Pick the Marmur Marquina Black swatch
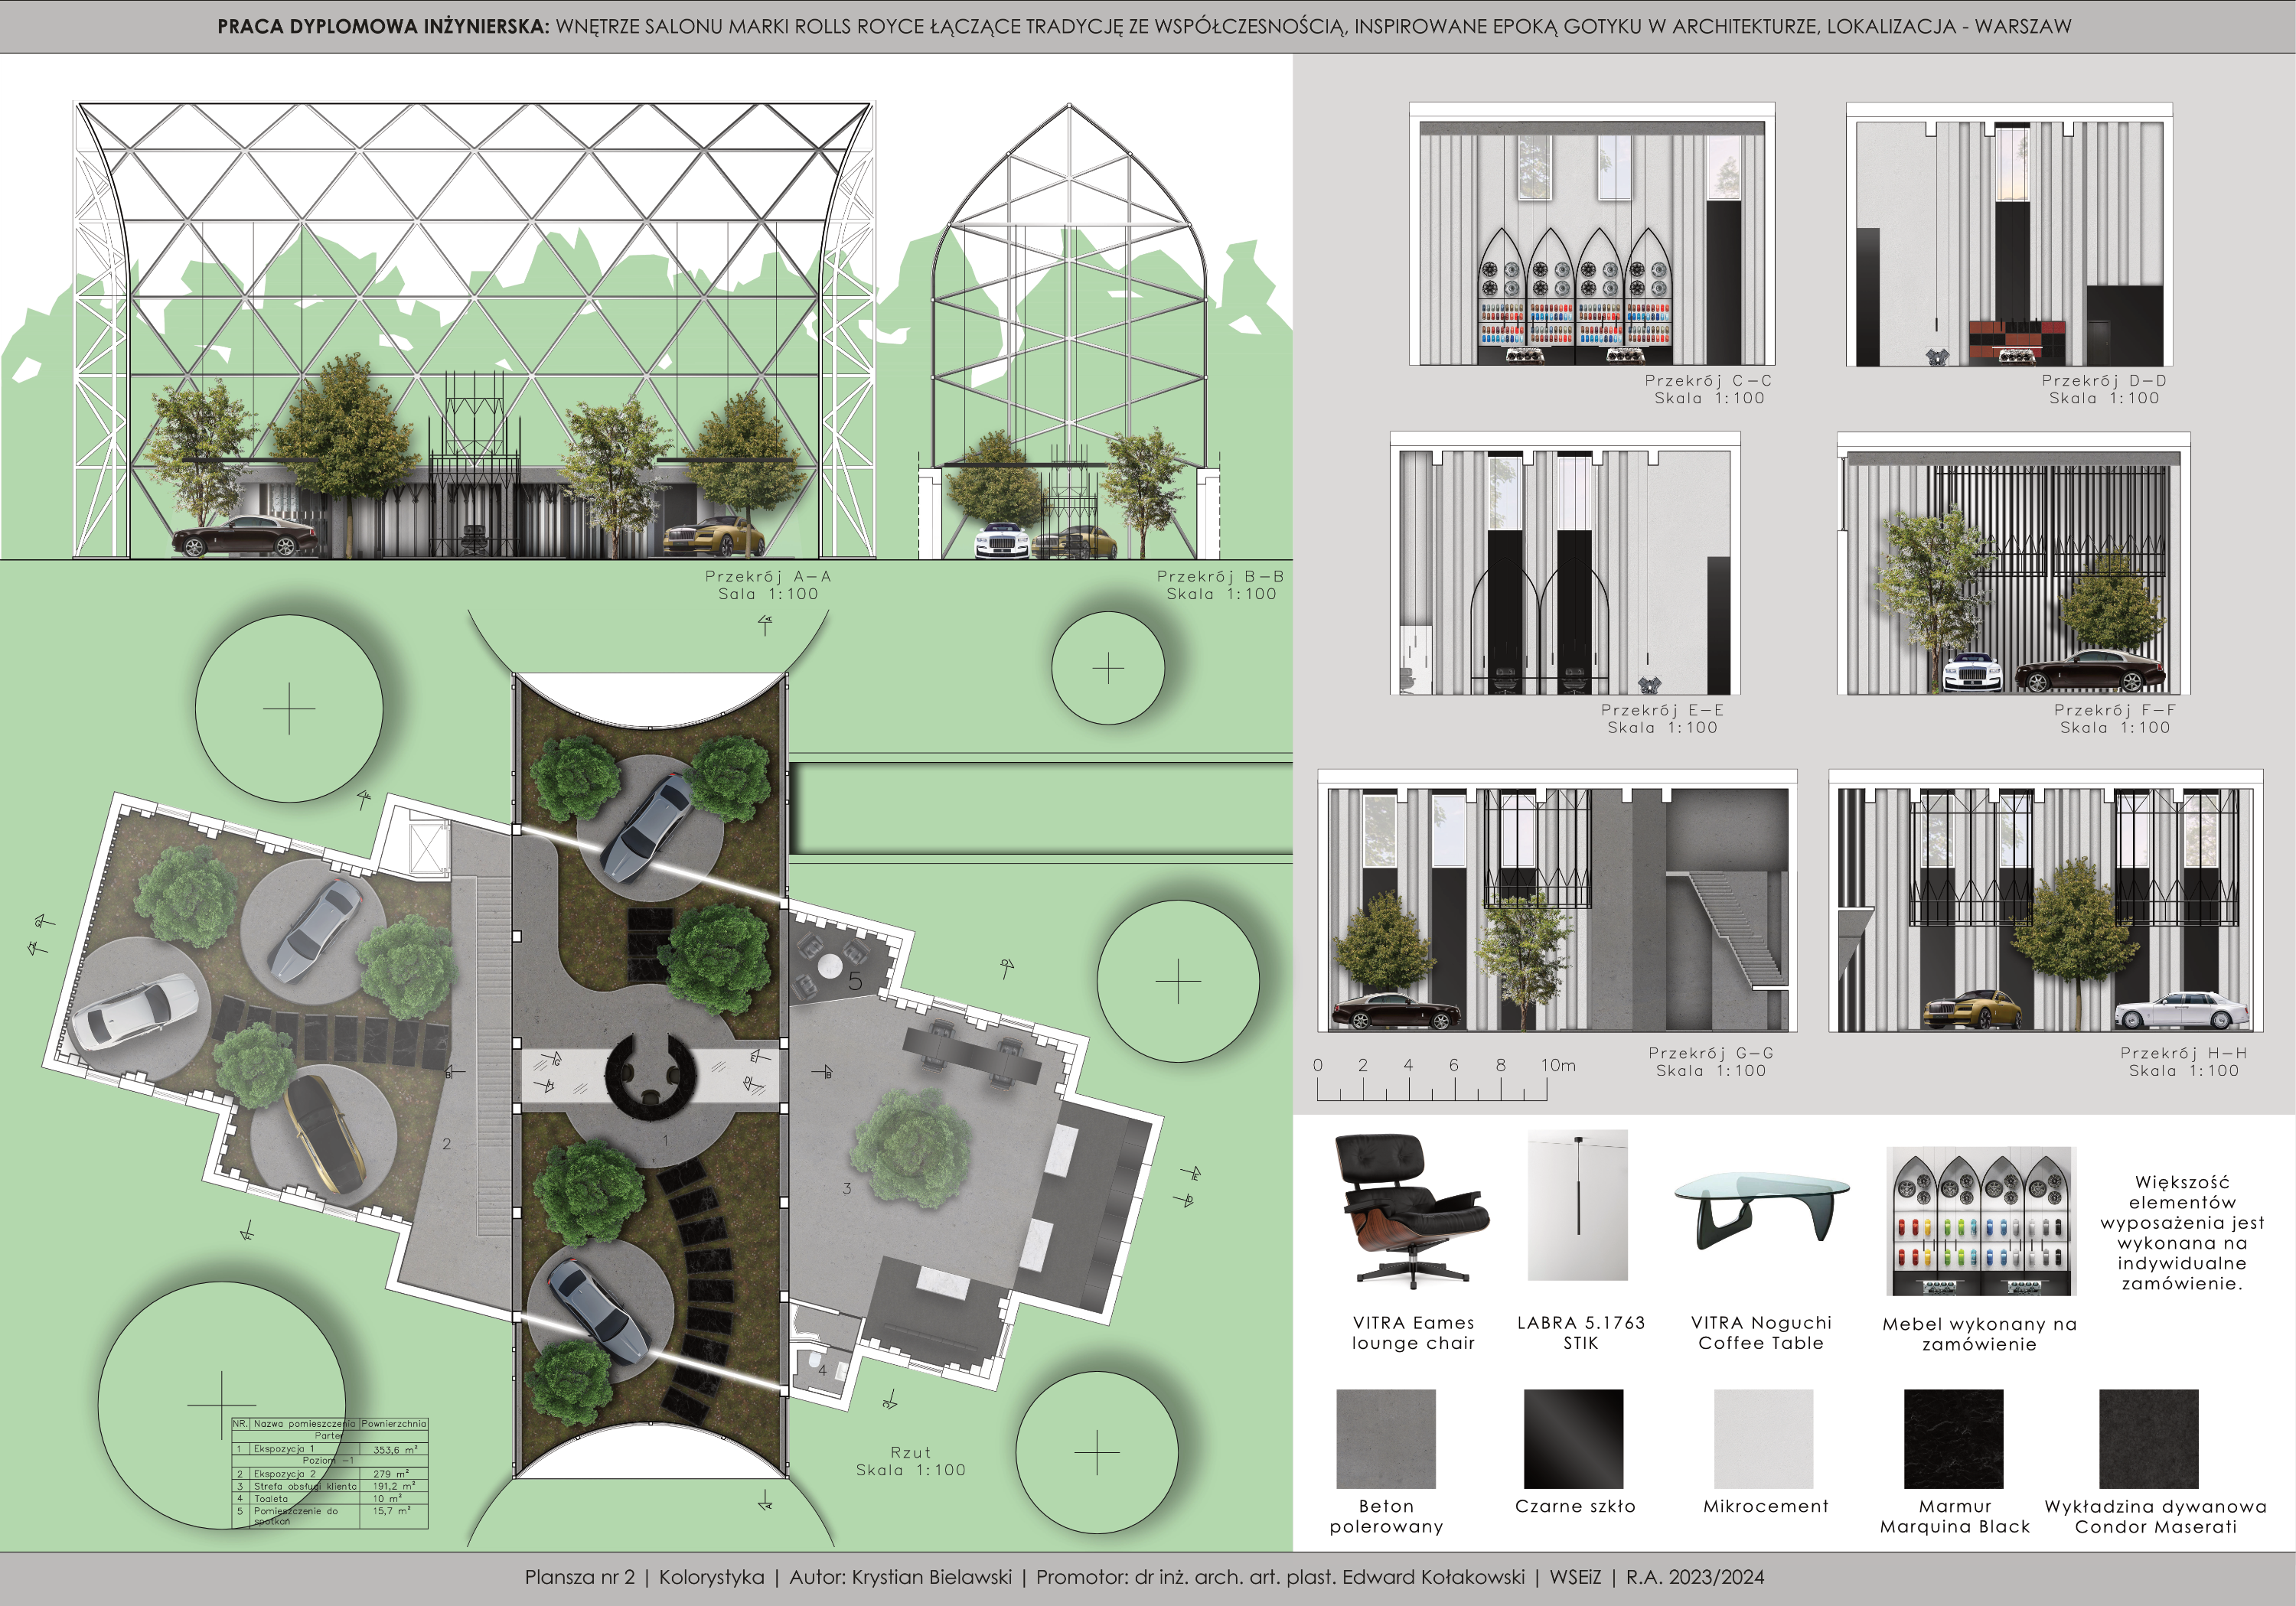 1954,1438
